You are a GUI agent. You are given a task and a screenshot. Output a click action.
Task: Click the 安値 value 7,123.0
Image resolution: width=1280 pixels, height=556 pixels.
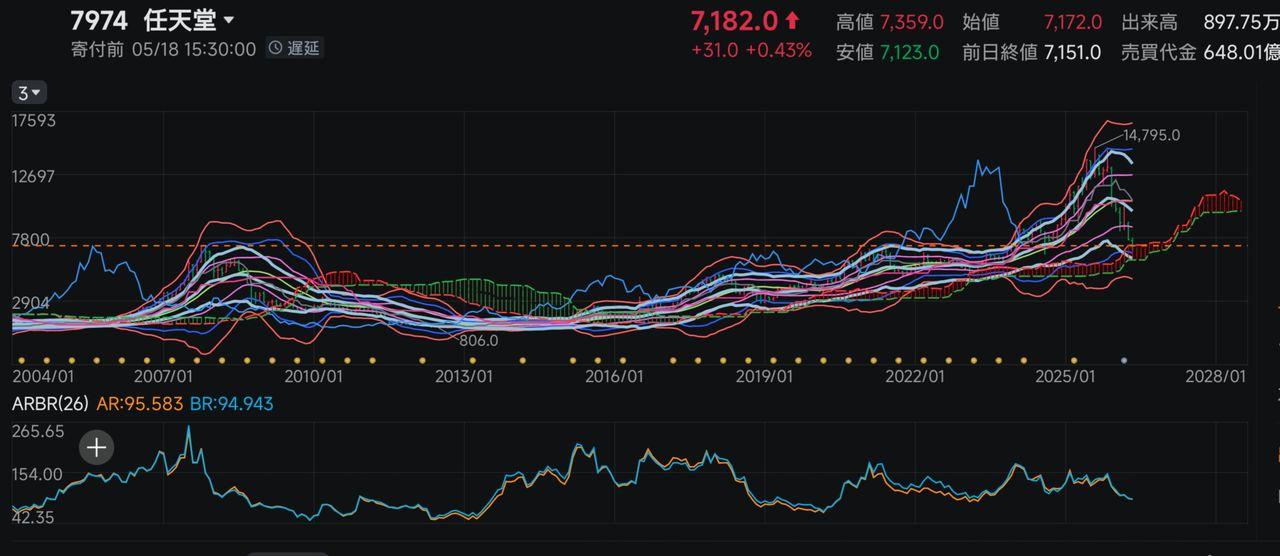pos(909,52)
